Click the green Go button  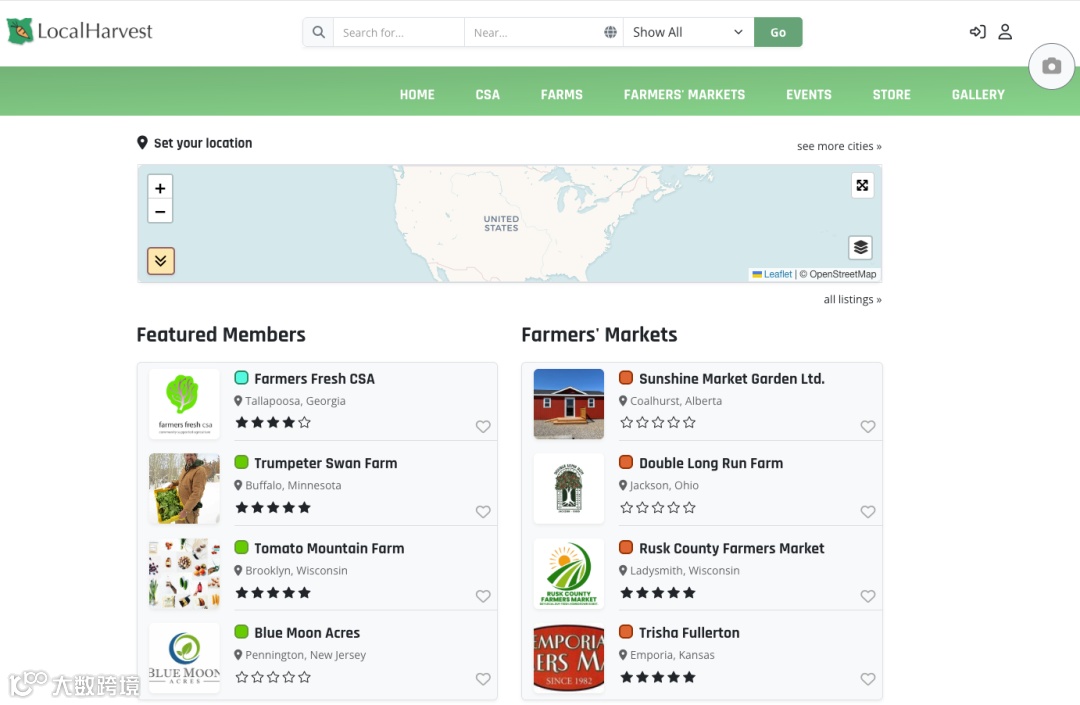pyautogui.click(x=778, y=32)
